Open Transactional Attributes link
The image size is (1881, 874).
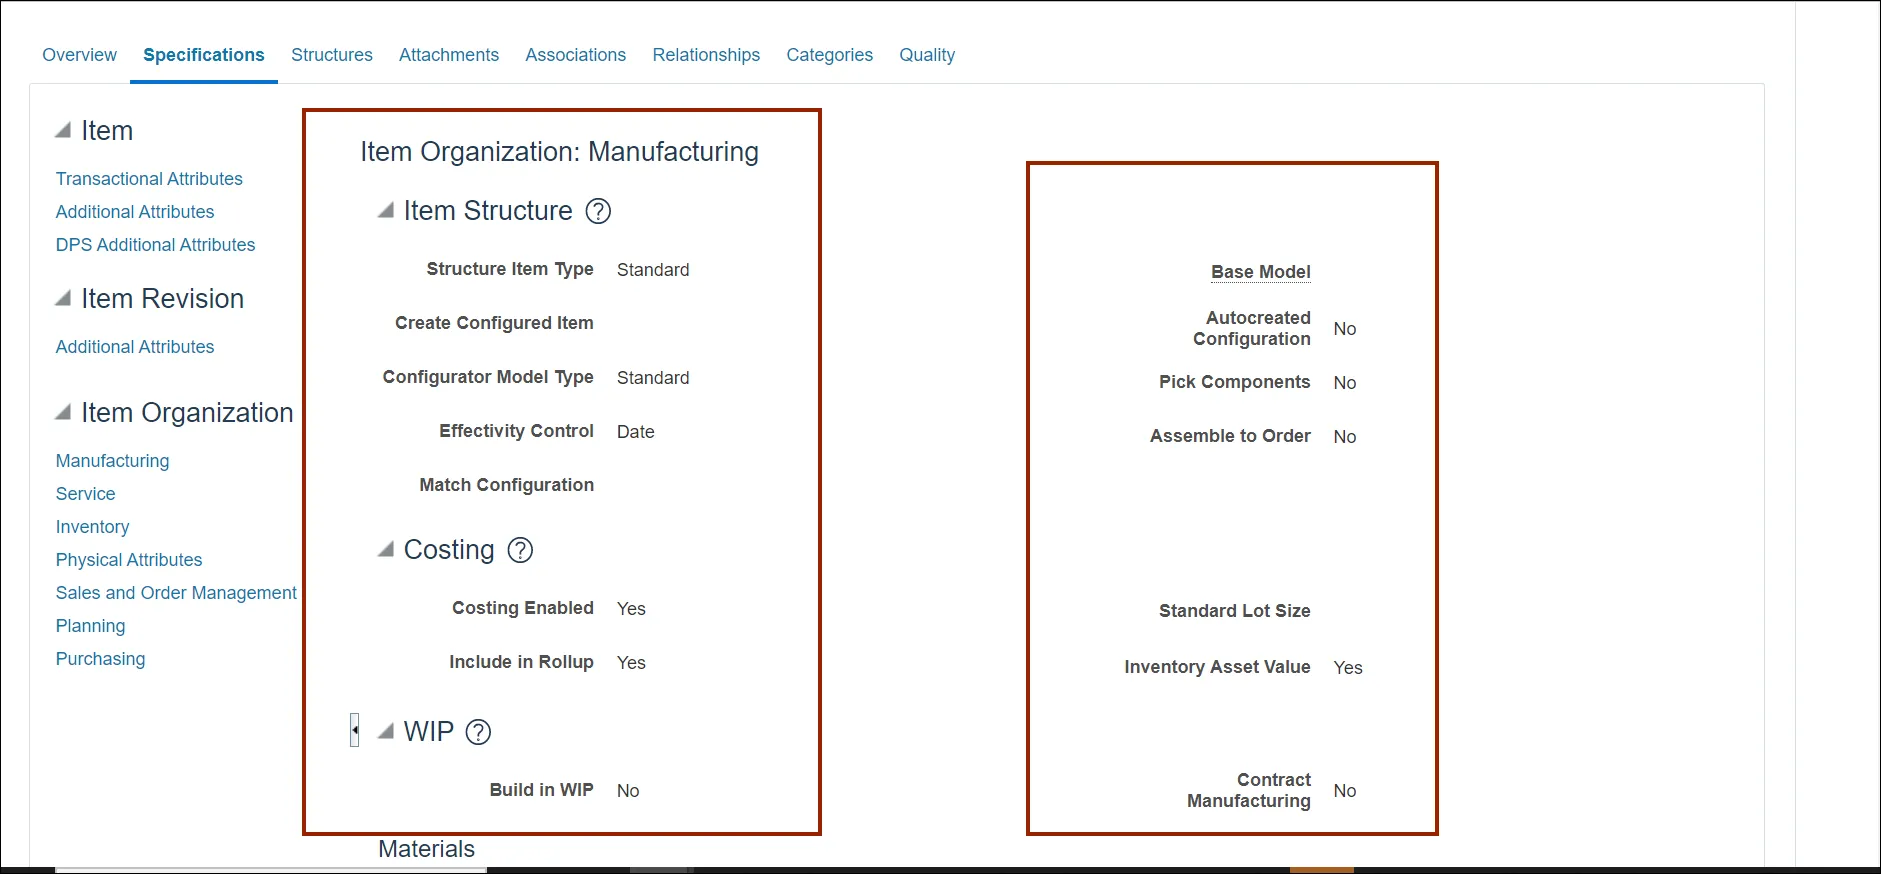(149, 179)
